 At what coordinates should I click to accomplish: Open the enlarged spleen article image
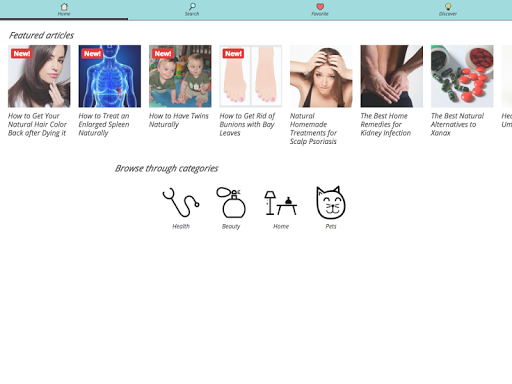(110, 76)
